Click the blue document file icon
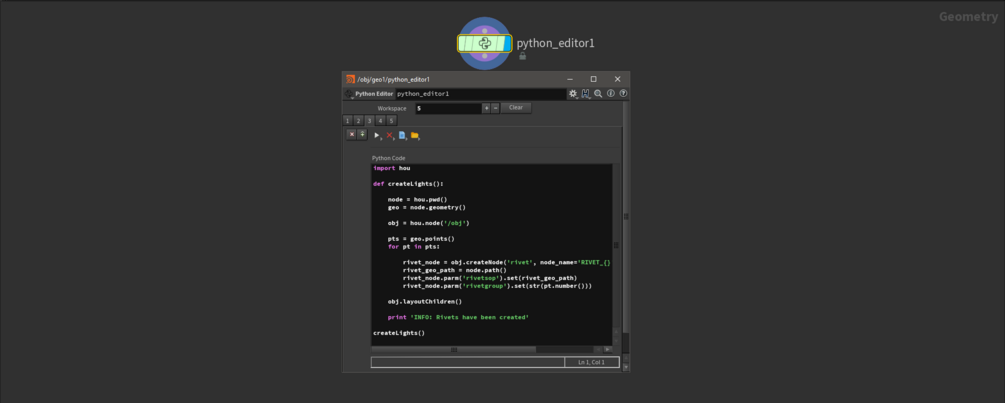The width and height of the screenshot is (1005, 403). [403, 136]
